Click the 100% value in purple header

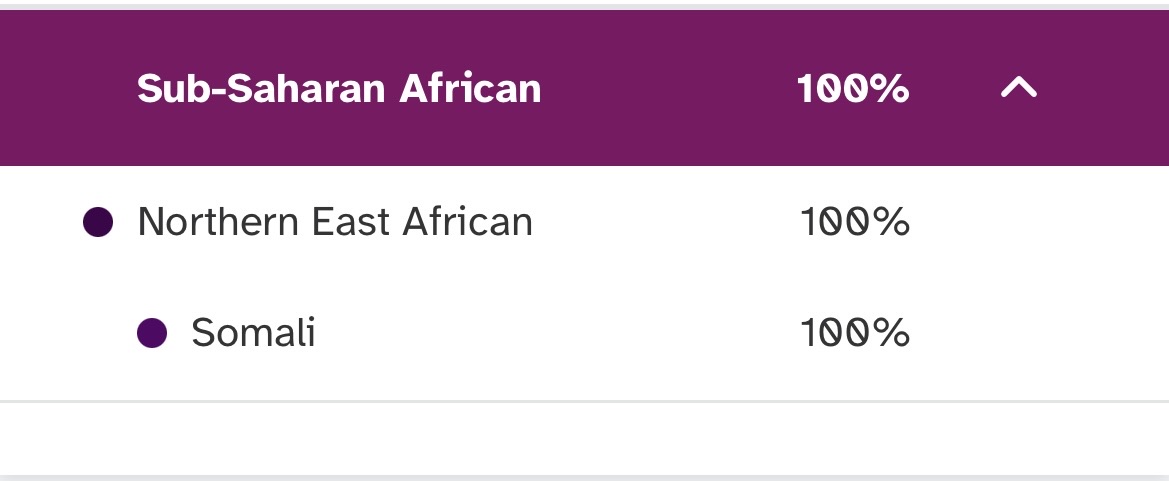point(853,89)
